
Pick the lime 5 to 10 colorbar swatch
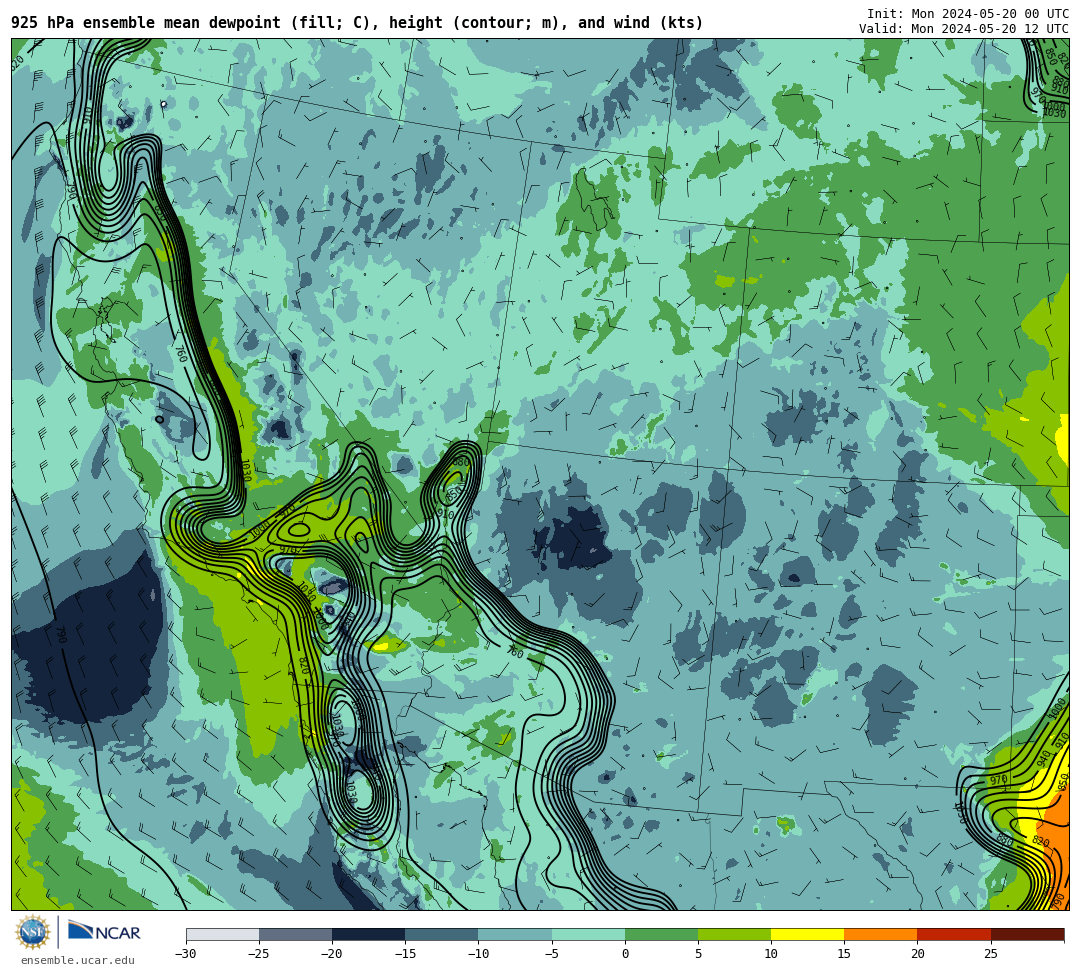coord(734,934)
